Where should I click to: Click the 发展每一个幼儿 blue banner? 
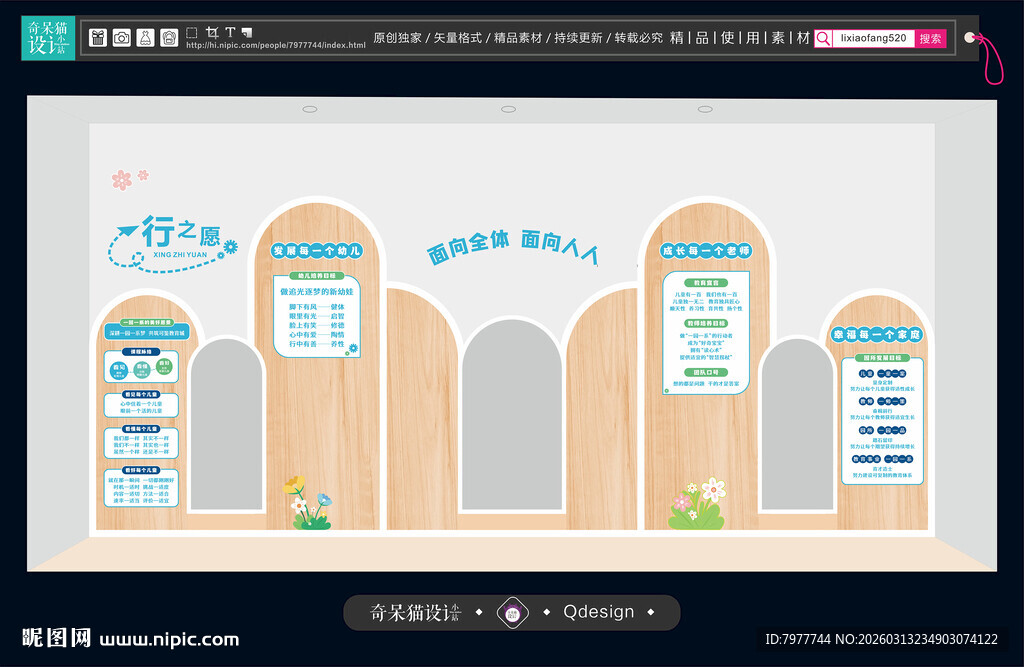tap(316, 250)
